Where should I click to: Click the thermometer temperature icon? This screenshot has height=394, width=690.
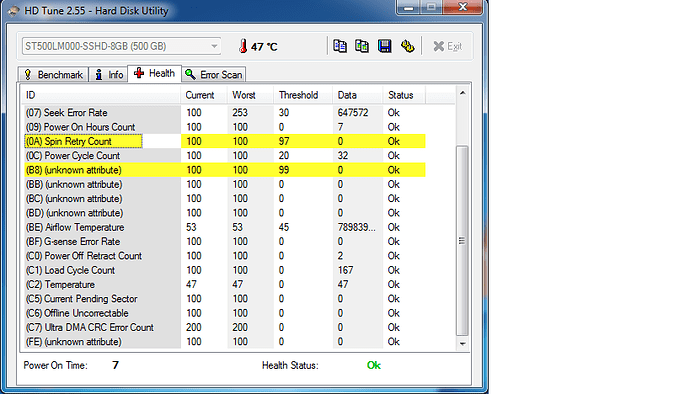(243, 46)
